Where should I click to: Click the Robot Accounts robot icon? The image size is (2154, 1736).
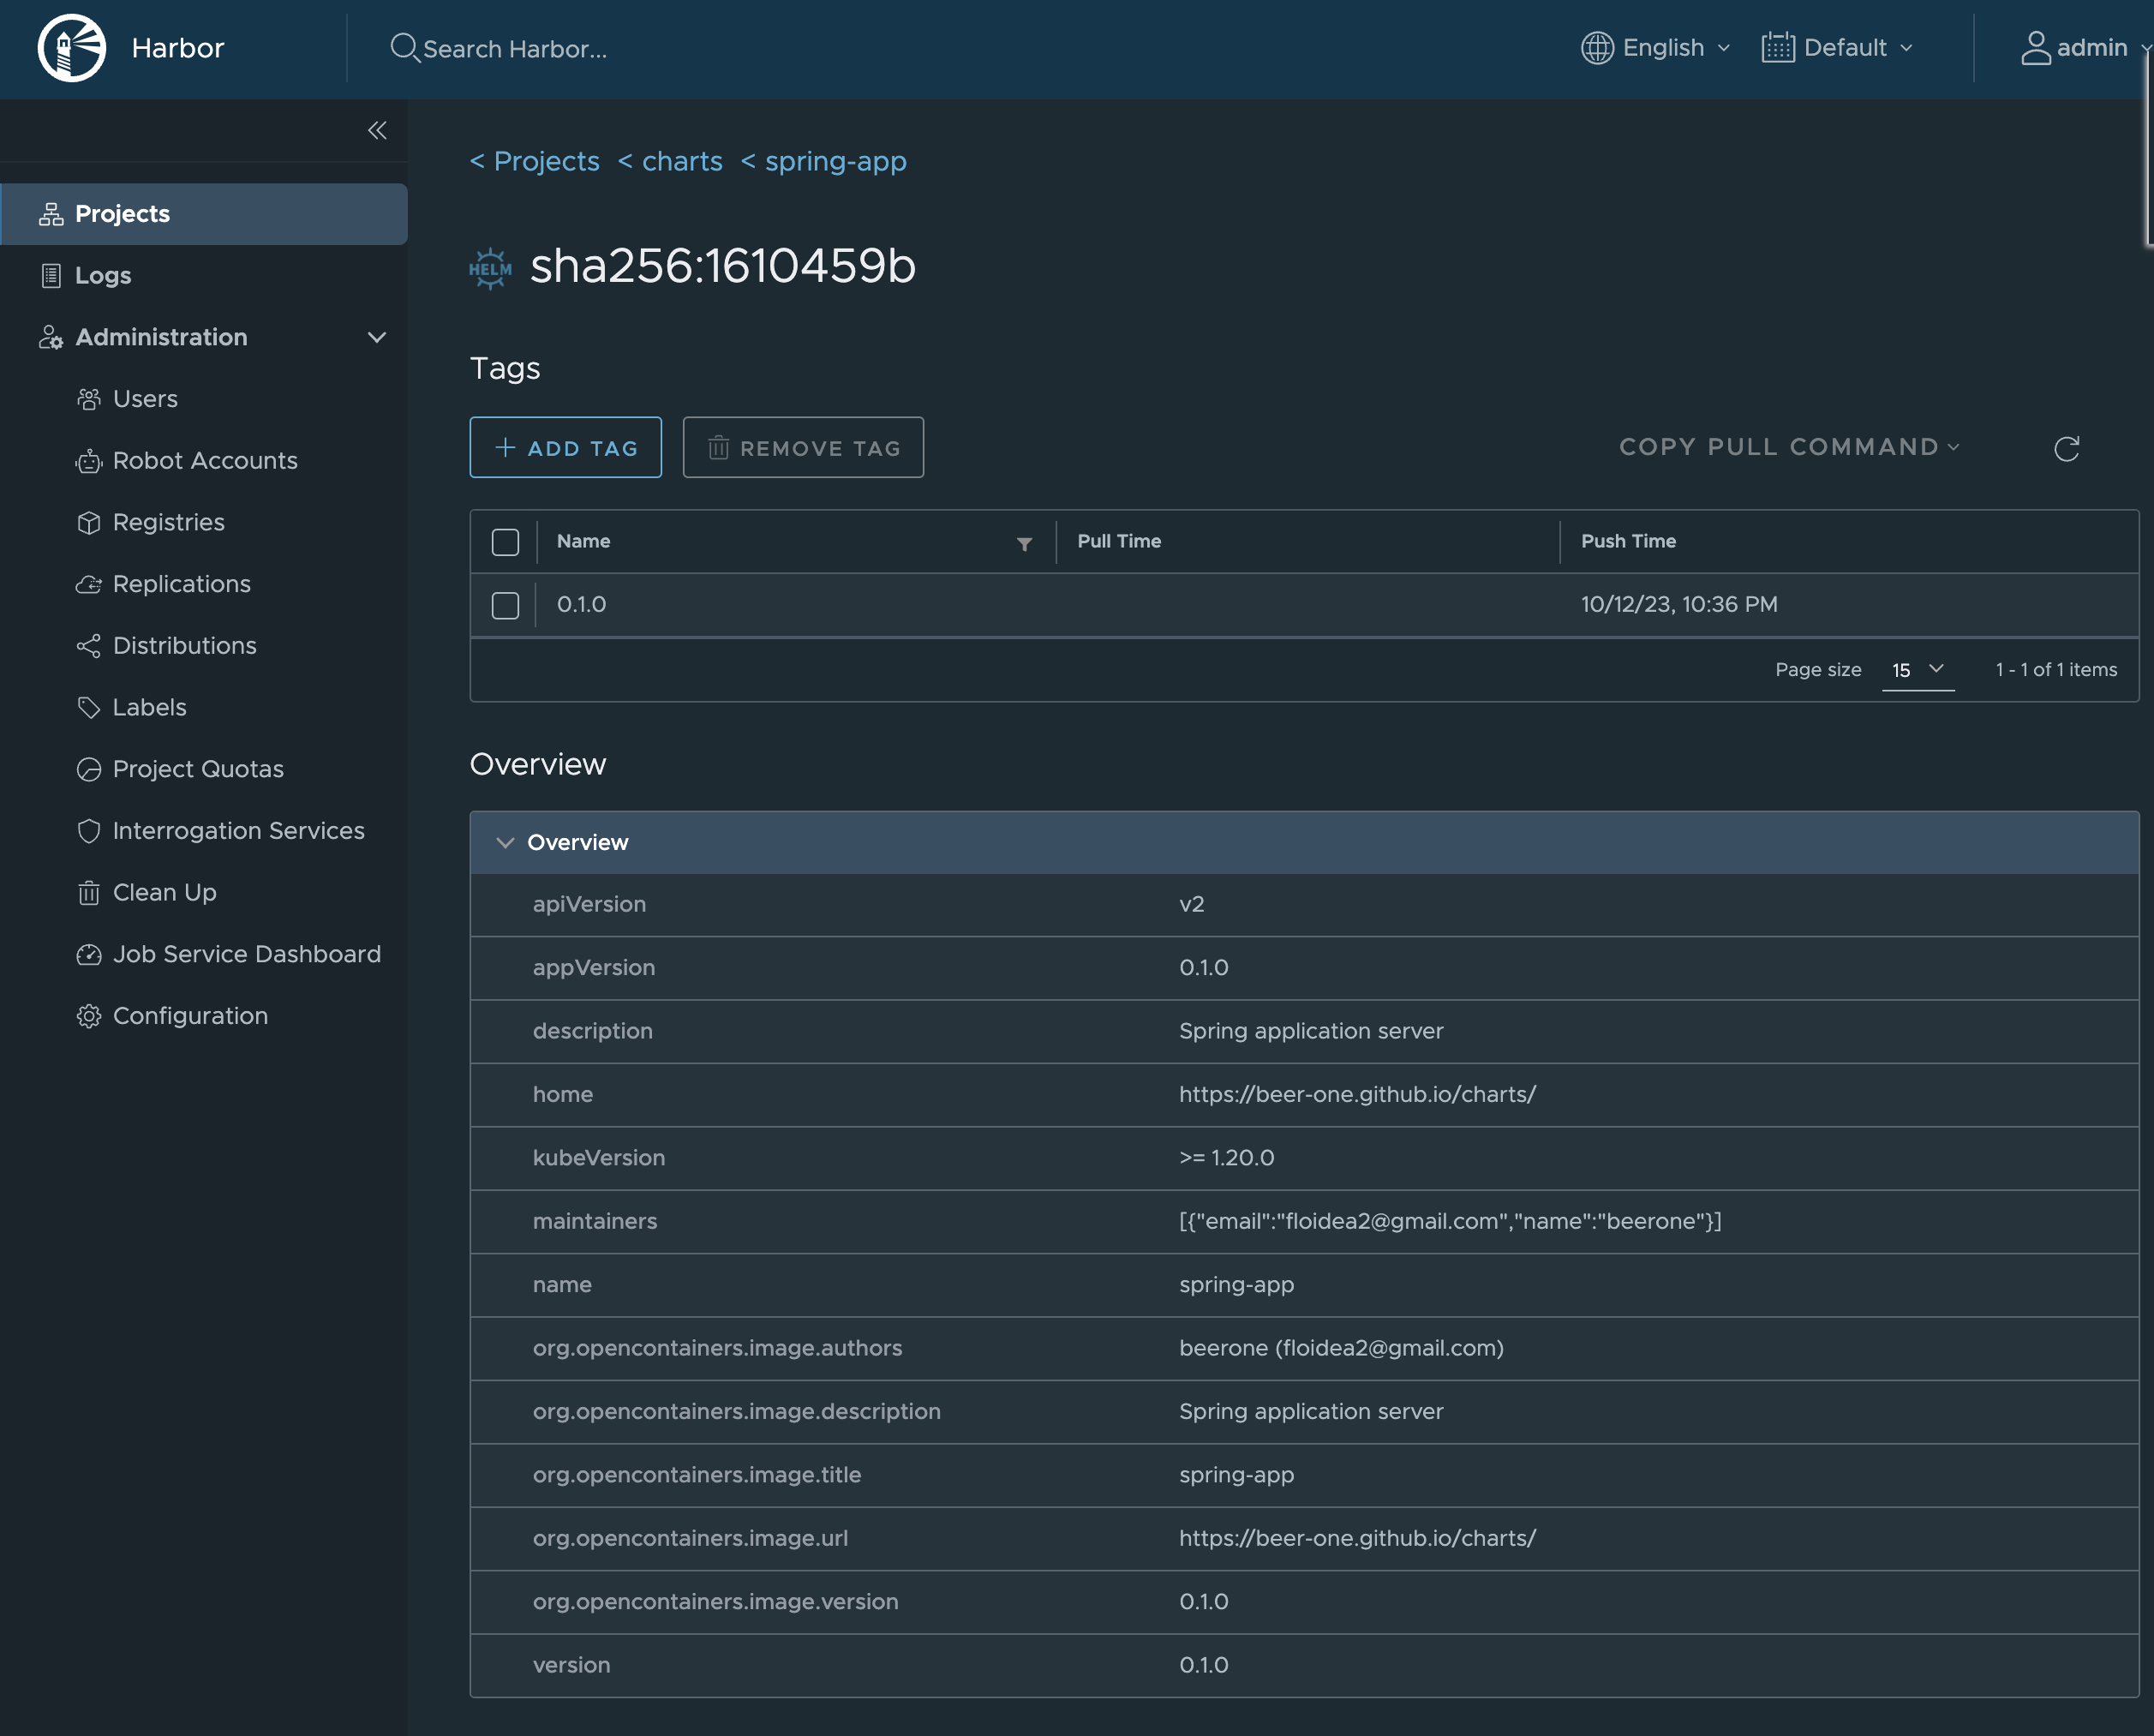click(89, 461)
